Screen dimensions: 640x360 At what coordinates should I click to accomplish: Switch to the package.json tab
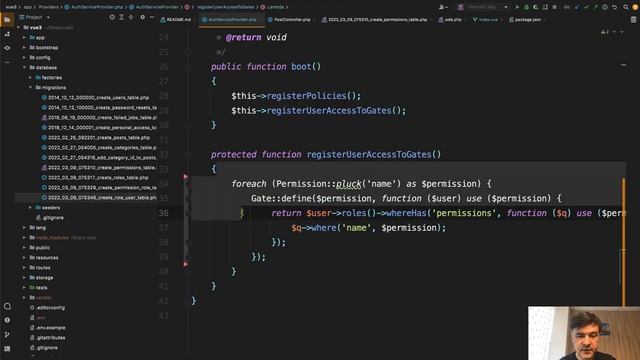pos(525,20)
